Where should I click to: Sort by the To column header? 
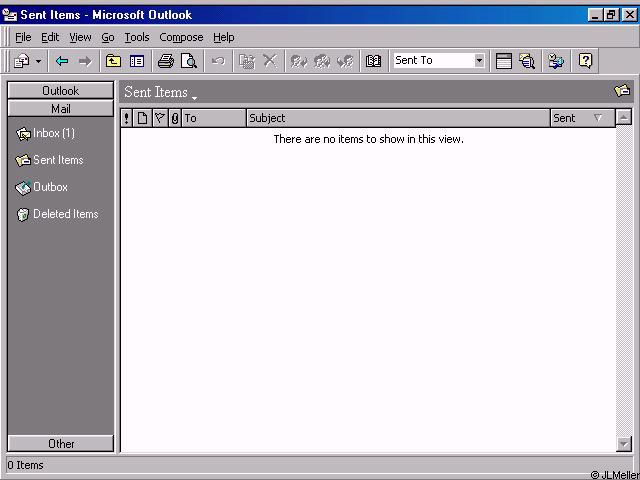point(214,118)
